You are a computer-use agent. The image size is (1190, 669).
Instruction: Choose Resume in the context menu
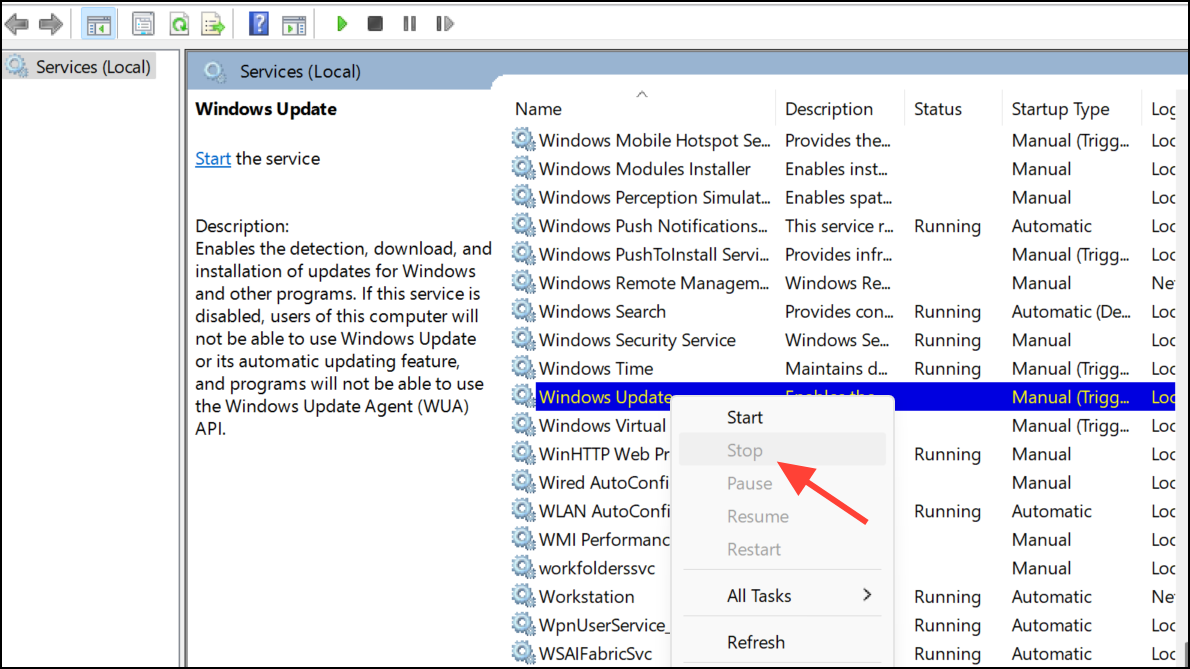[x=782, y=517]
